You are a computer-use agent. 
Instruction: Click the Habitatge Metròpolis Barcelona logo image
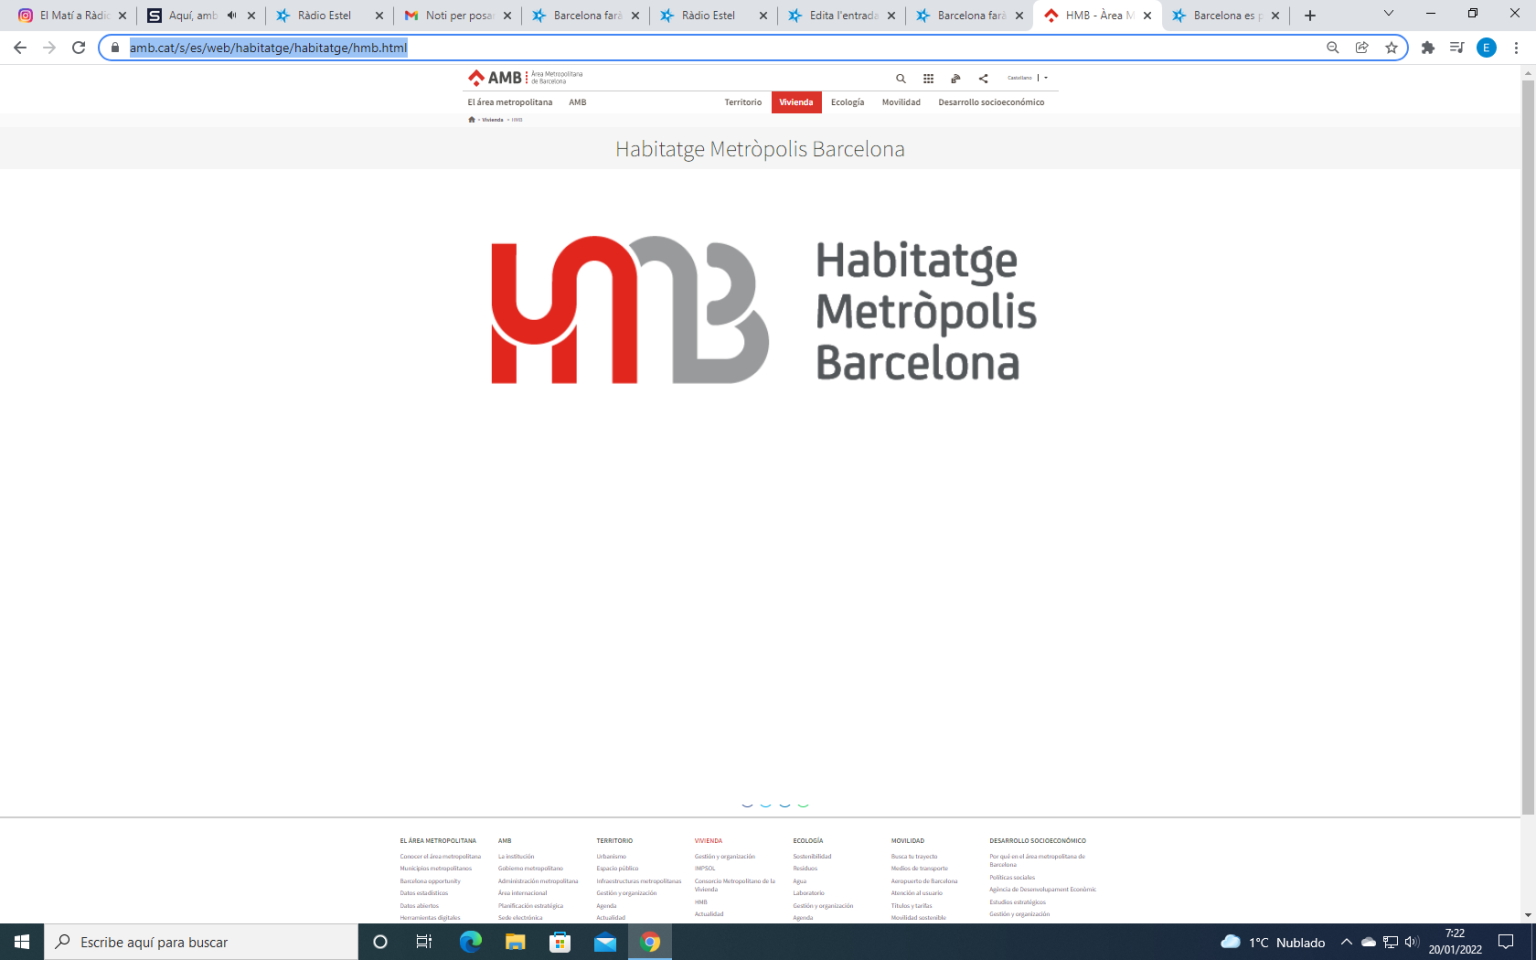pyautogui.click(x=764, y=310)
